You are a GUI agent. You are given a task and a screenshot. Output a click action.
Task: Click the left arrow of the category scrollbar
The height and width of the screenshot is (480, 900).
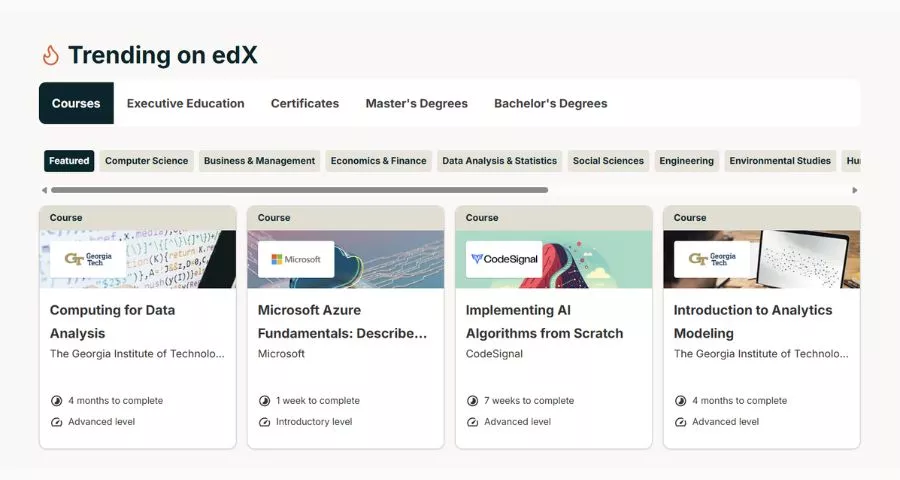point(44,190)
